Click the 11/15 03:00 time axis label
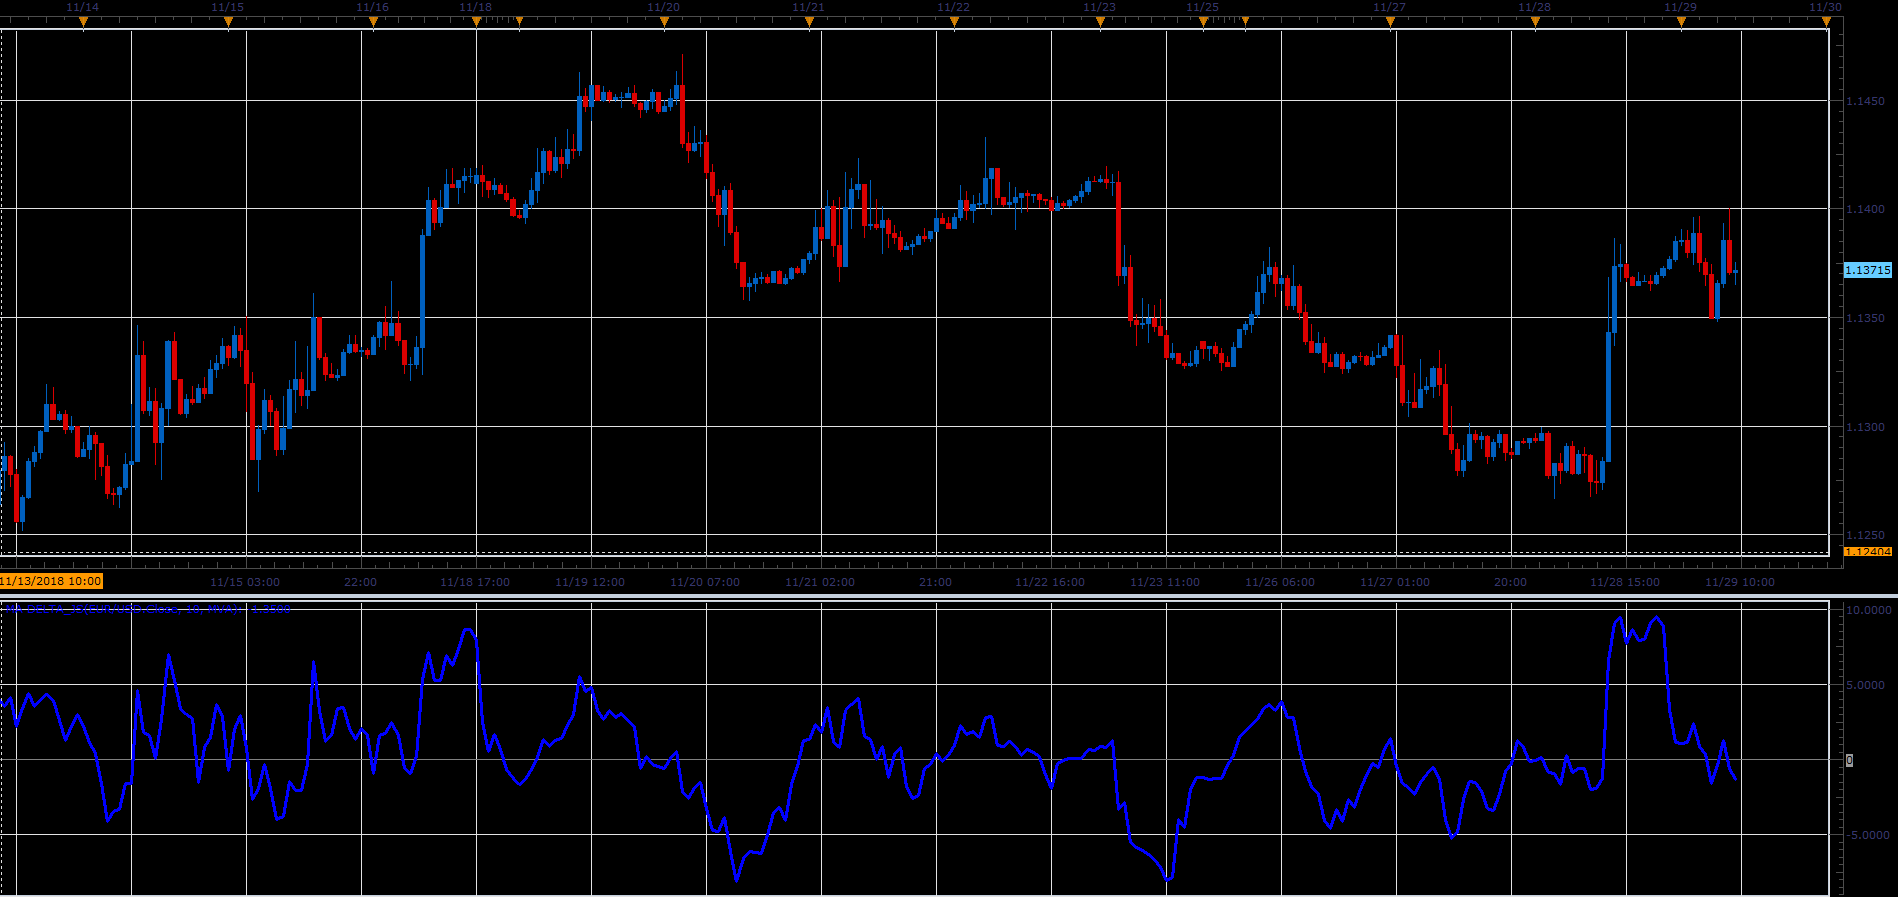The width and height of the screenshot is (1898, 897). [246, 582]
